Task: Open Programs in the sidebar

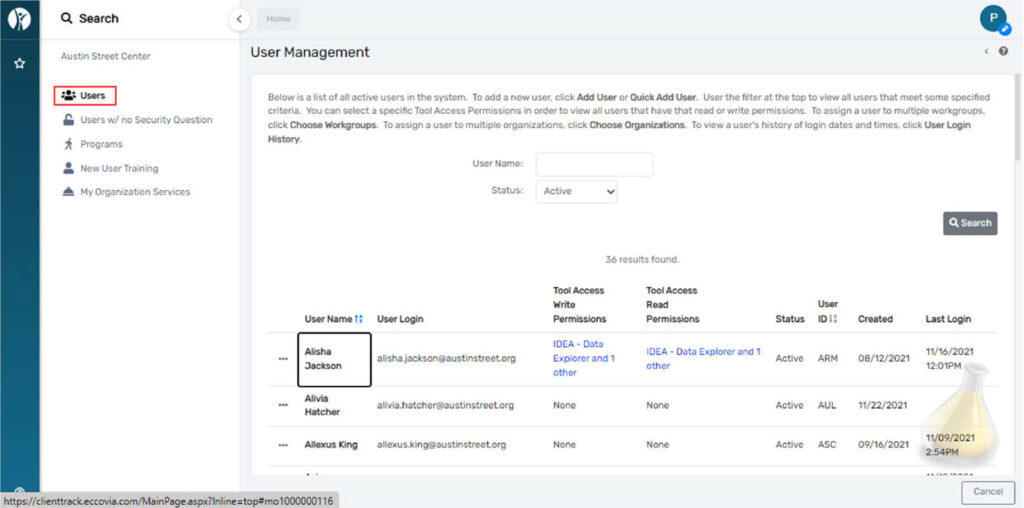Action: 101,144
